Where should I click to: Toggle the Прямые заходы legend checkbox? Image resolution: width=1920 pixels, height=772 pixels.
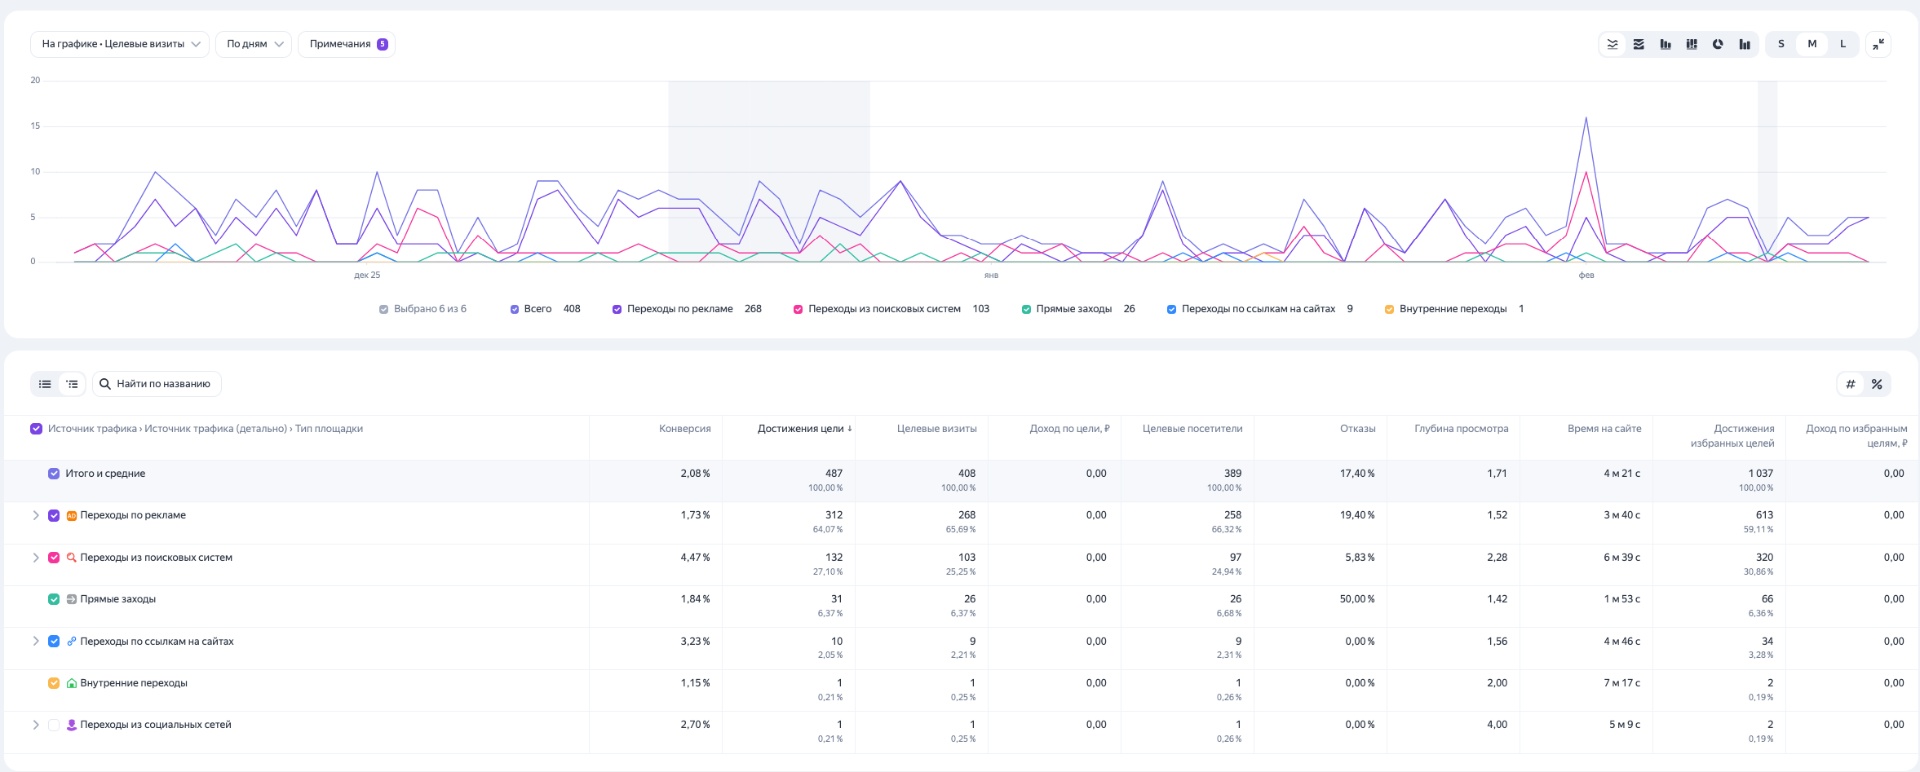click(1026, 310)
